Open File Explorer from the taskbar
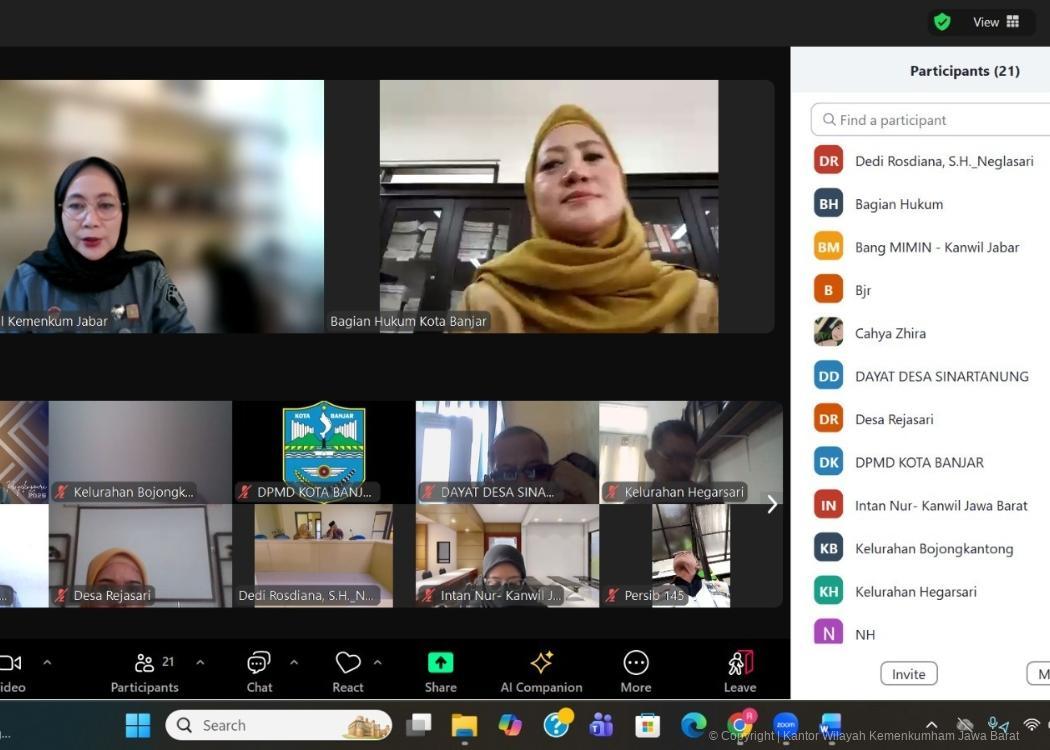The image size is (1050, 750). click(x=464, y=725)
